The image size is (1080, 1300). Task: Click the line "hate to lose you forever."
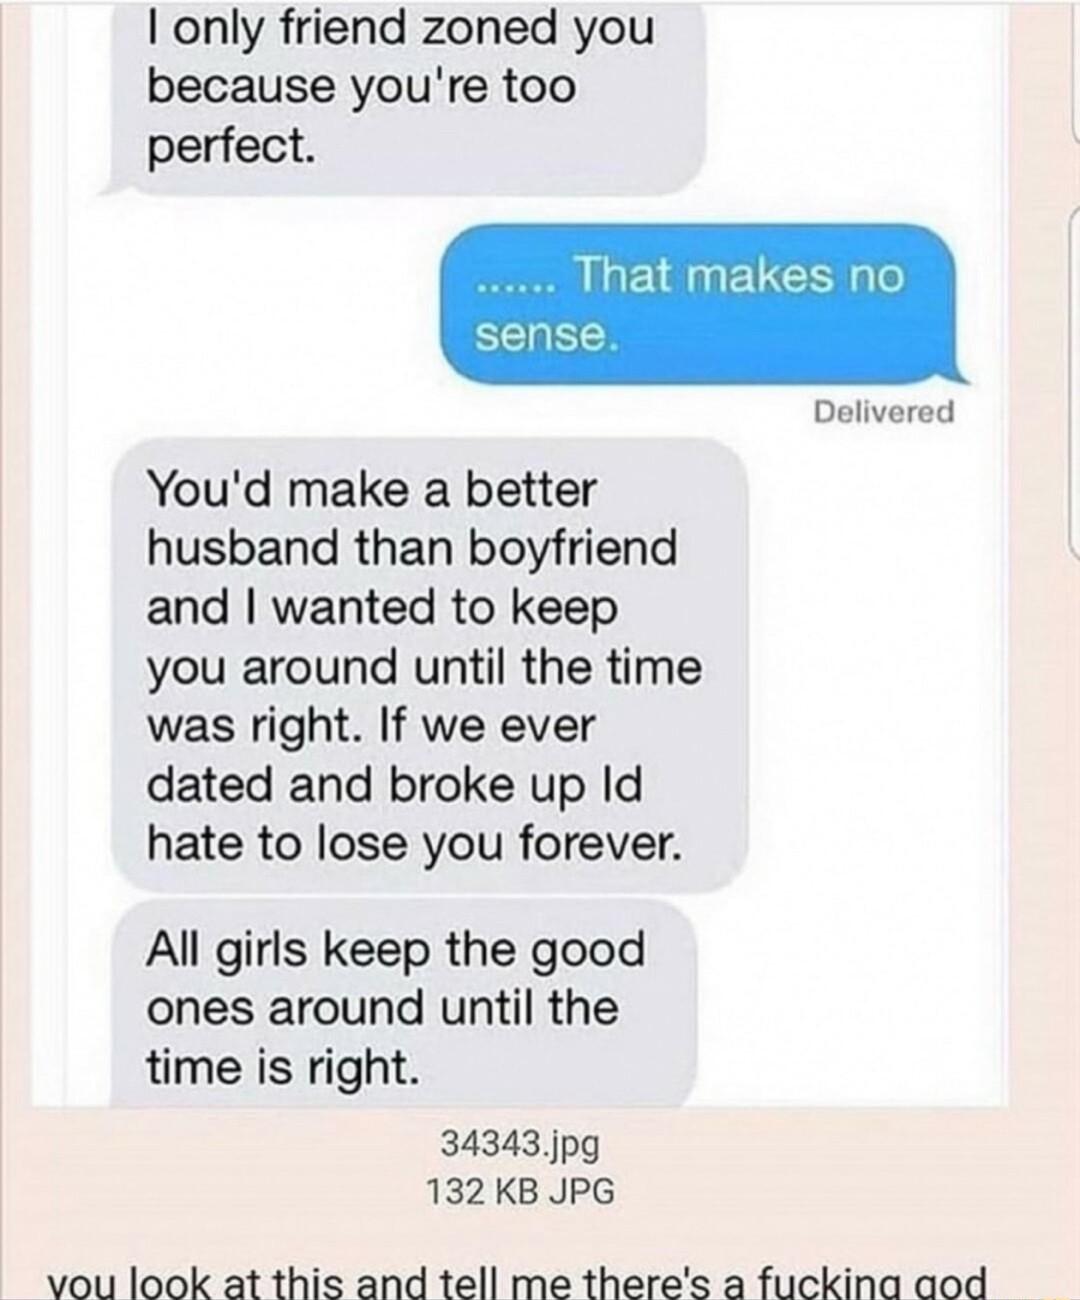pos(415,845)
